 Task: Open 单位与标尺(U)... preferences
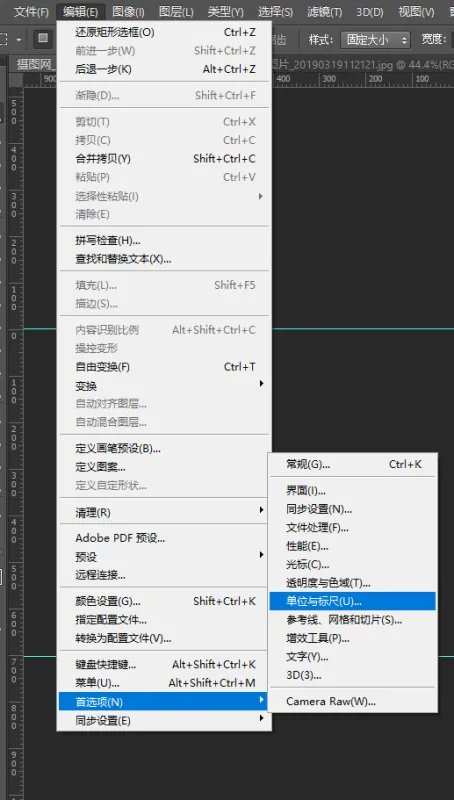point(352,601)
